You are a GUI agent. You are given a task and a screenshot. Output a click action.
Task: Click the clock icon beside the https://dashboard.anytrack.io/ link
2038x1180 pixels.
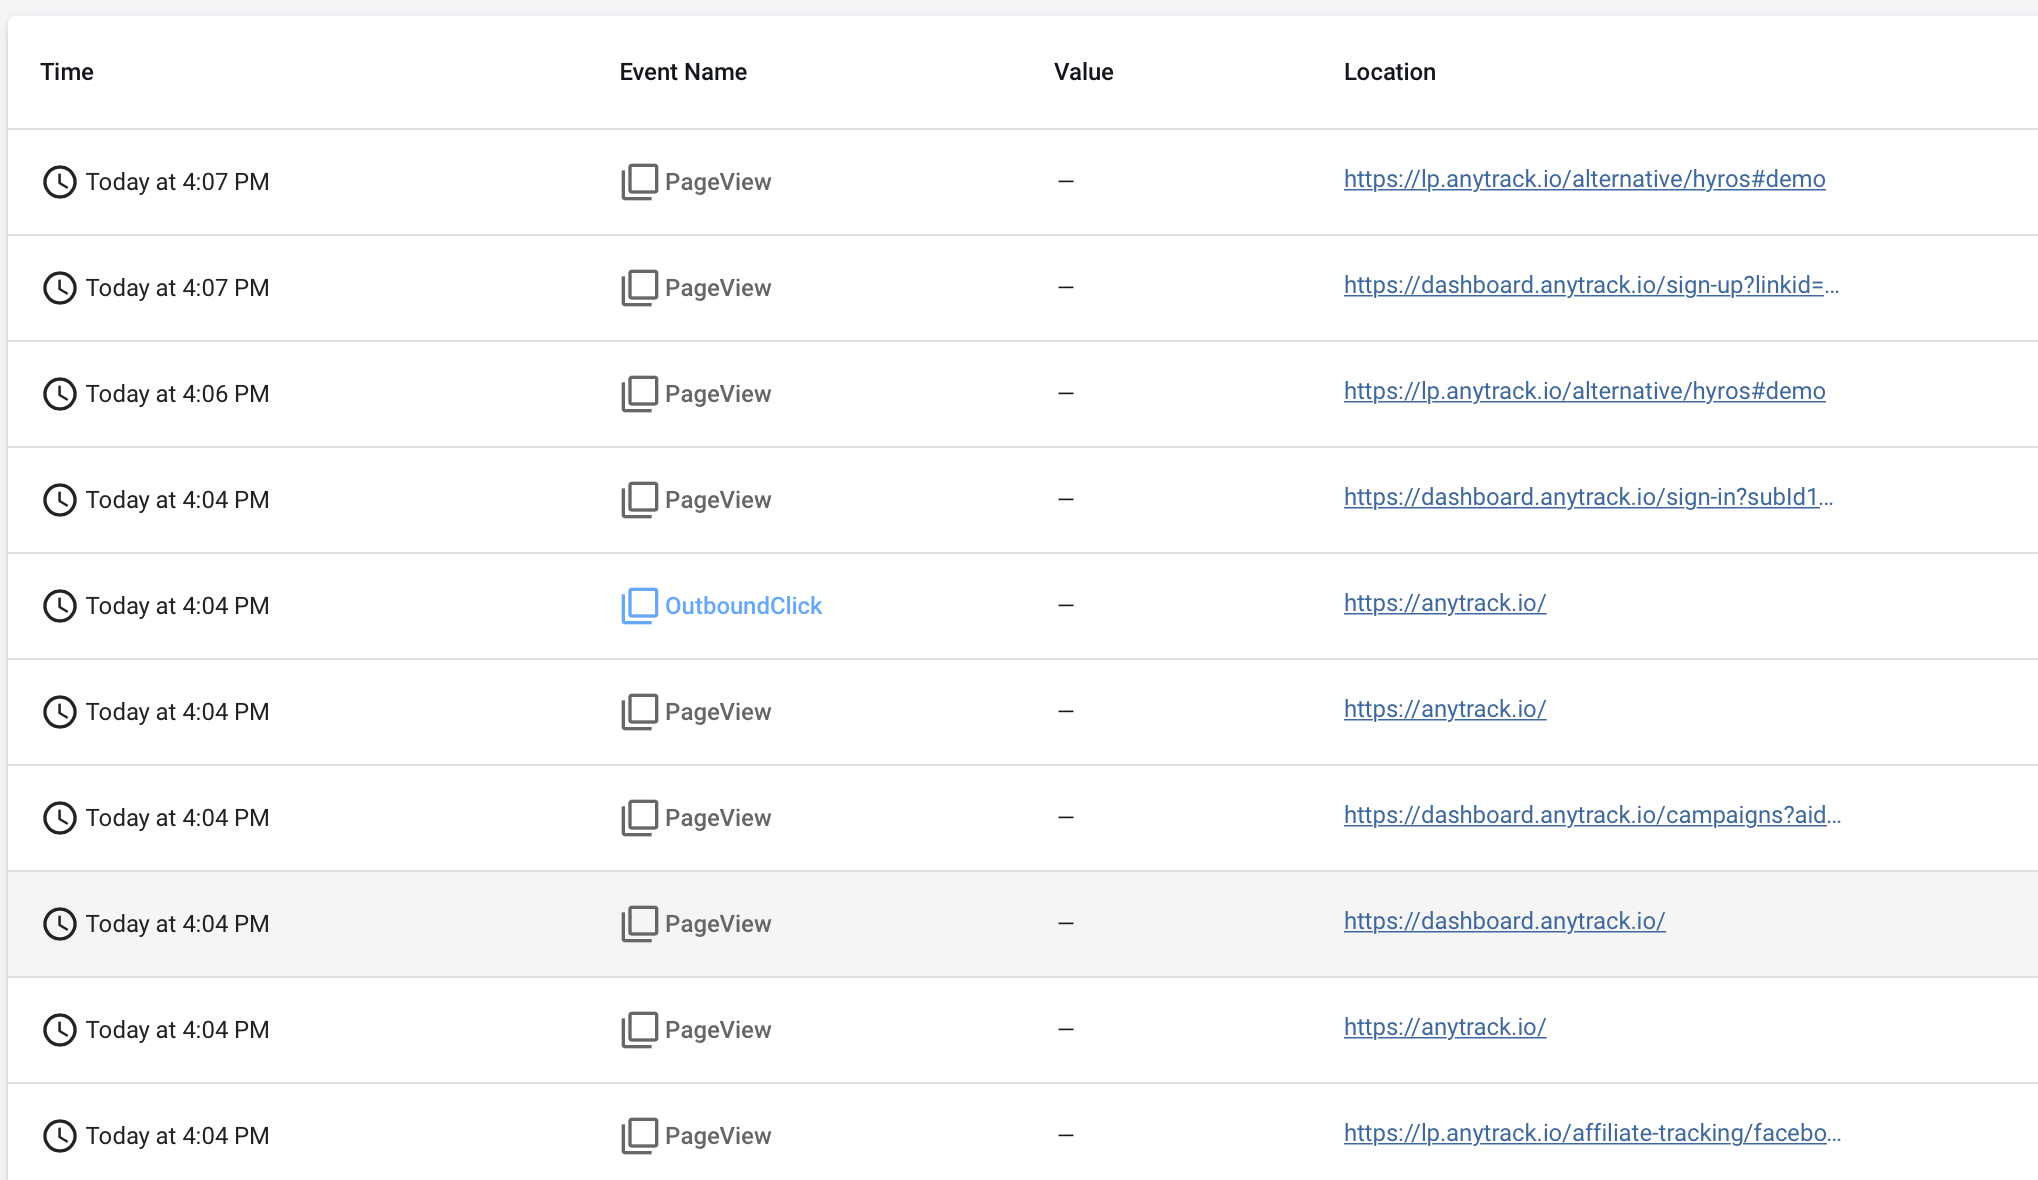pyautogui.click(x=60, y=924)
